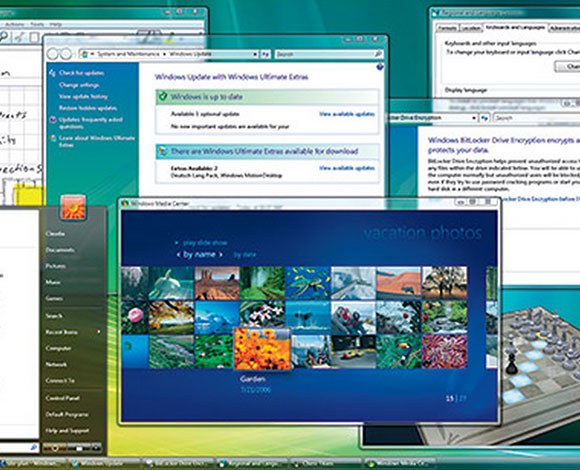Select the black pawn on the chess board
This screenshot has height=470, width=580.
511,363
